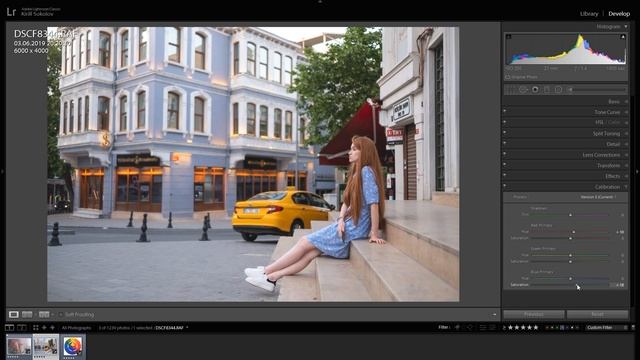Collapse the Calibration panel triangle
This screenshot has height=360, width=640.
coord(626,187)
